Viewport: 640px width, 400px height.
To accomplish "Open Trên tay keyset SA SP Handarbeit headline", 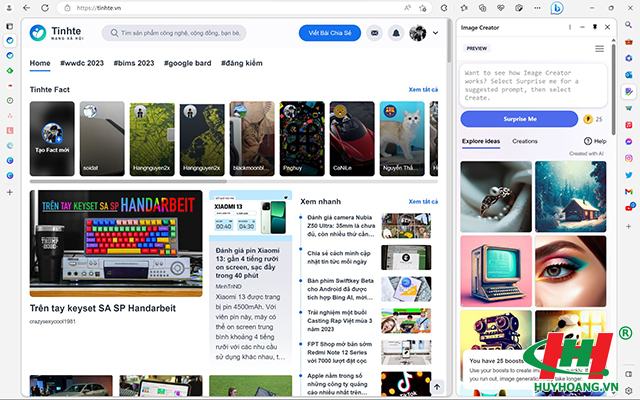I will 103,309.
